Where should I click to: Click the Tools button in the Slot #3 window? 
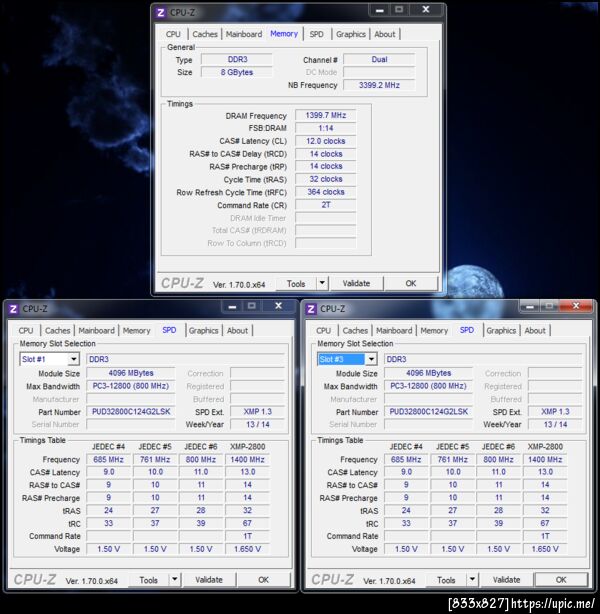(x=446, y=580)
